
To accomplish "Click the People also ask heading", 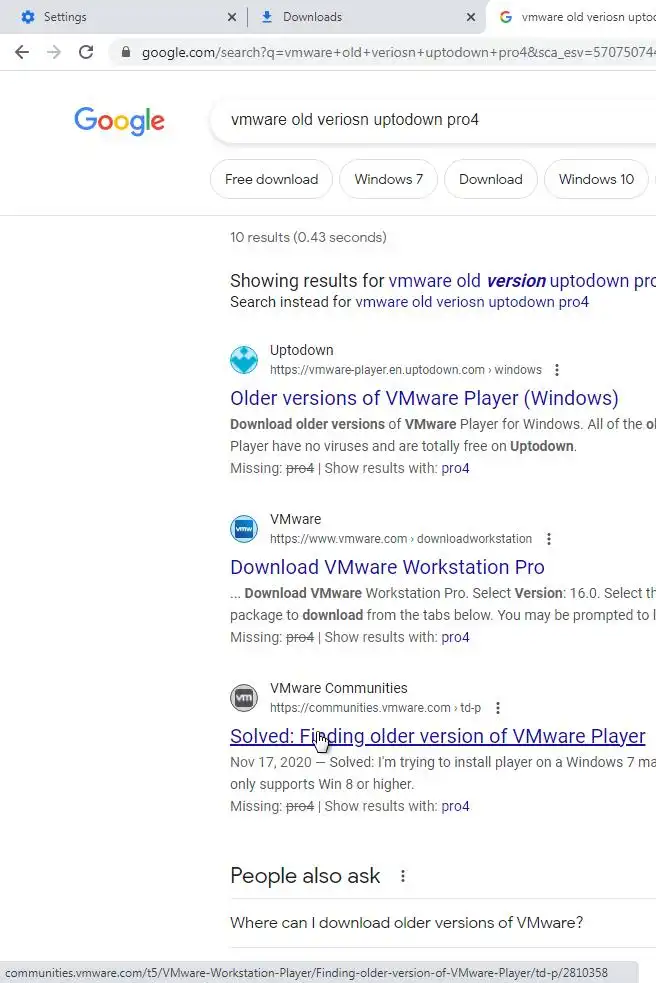I will click(x=305, y=876).
